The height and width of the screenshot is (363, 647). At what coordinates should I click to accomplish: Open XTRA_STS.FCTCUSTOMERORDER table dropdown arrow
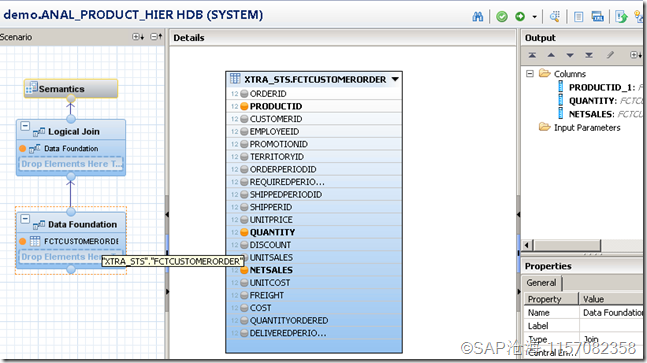pyautogui.click(x=395, y=79)
